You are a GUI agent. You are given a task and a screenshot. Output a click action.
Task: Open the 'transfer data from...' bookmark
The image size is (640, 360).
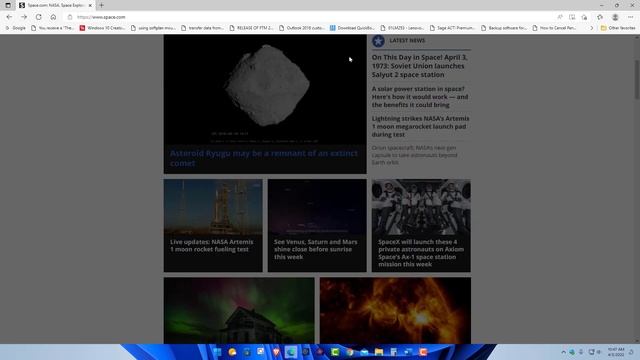202,28
